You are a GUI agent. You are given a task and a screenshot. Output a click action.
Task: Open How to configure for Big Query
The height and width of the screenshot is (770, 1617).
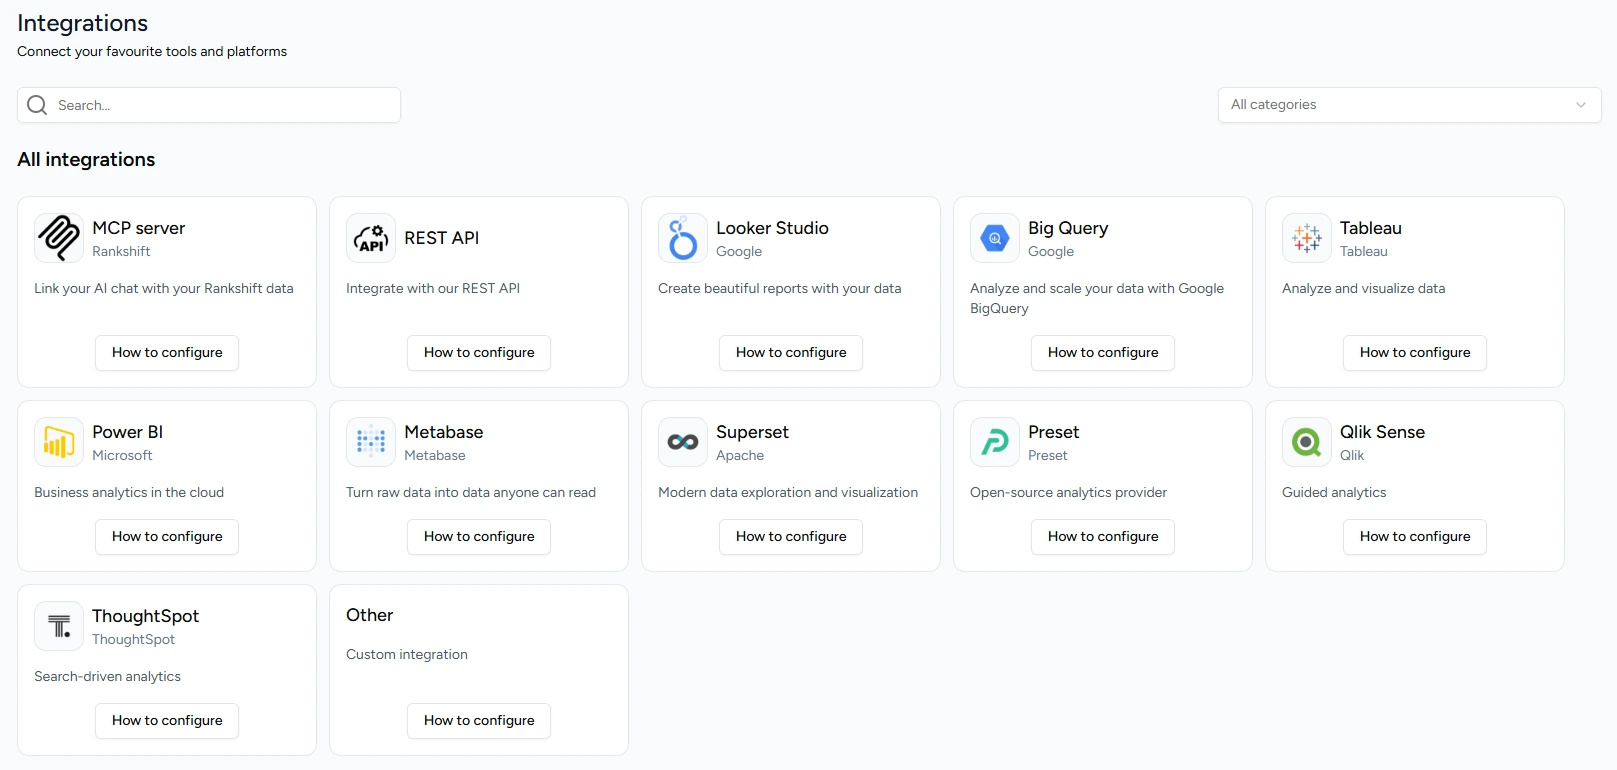click(x=1103, y=353)
